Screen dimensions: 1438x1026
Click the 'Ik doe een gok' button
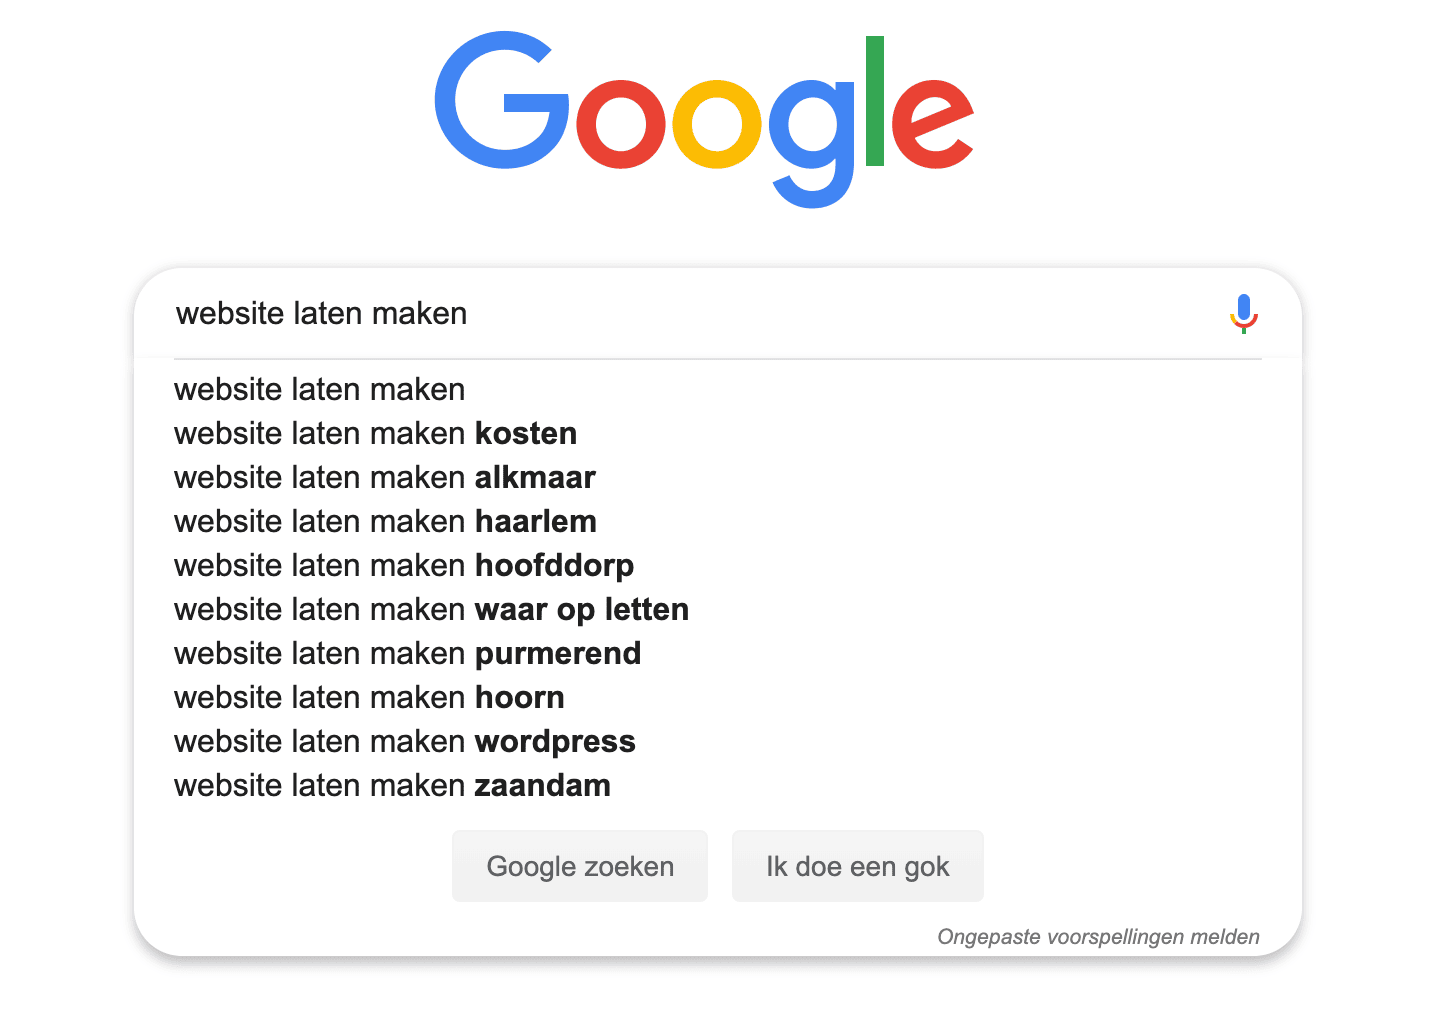click(x=857, y=866)
